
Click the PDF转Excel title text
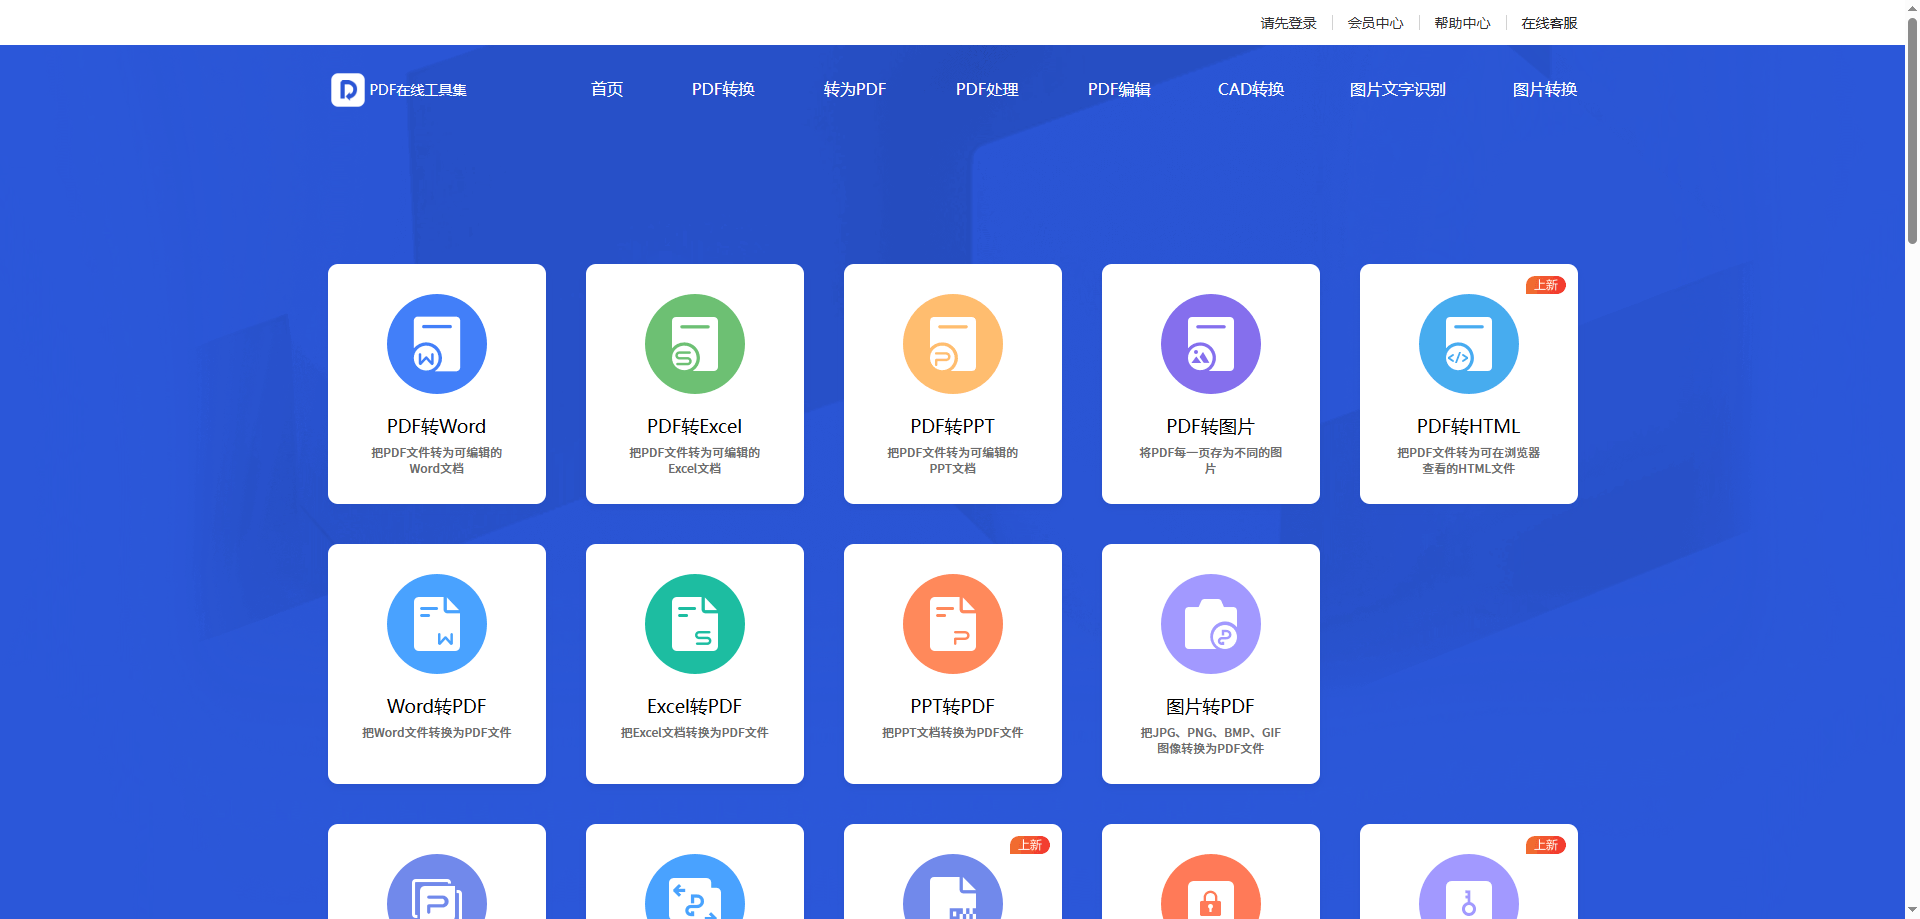pos(695,426)
